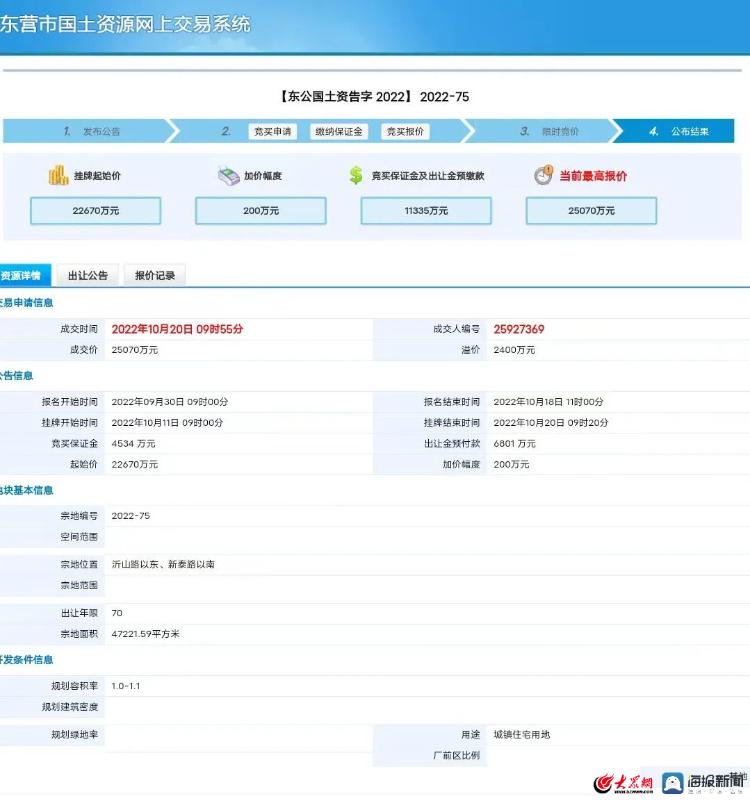Switch to the 报价记录 tab
The width and height of the screenshot is (750, 801).
155,275
